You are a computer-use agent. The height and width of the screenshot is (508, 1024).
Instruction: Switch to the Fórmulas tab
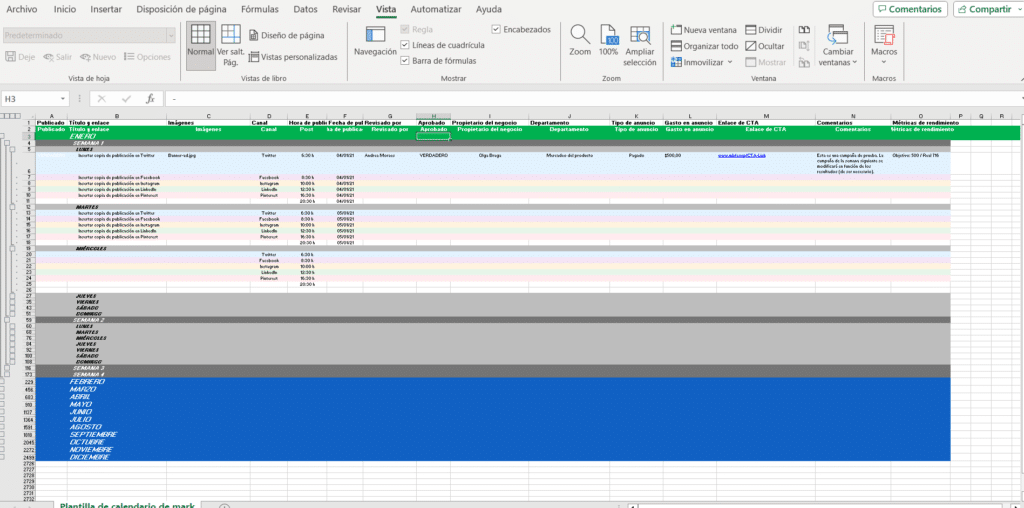tap(260, 9)
